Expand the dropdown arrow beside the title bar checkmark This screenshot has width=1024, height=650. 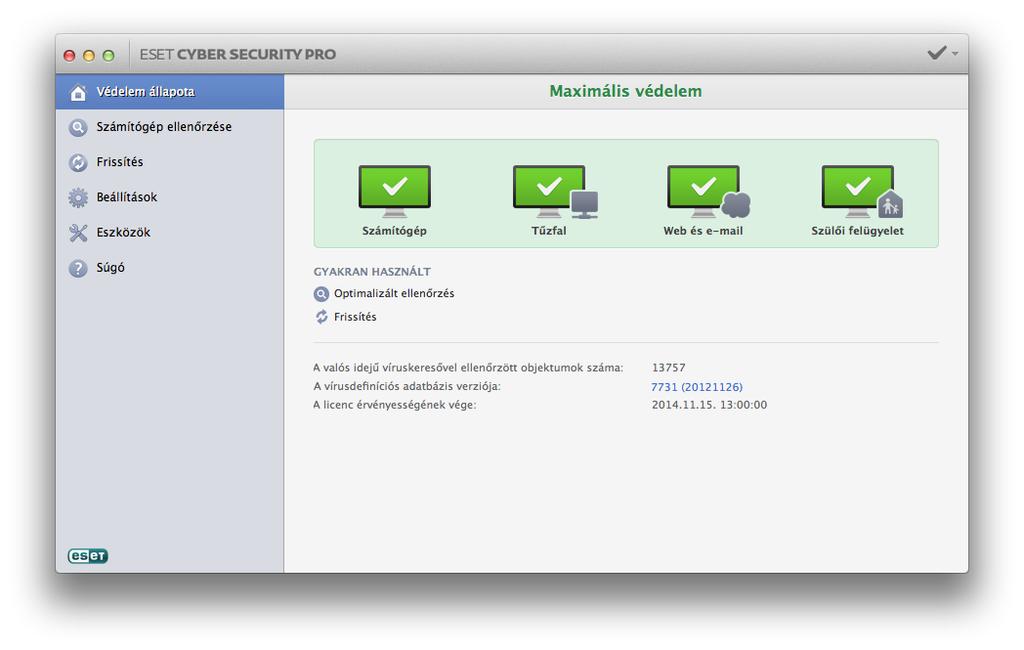(955, 54)
